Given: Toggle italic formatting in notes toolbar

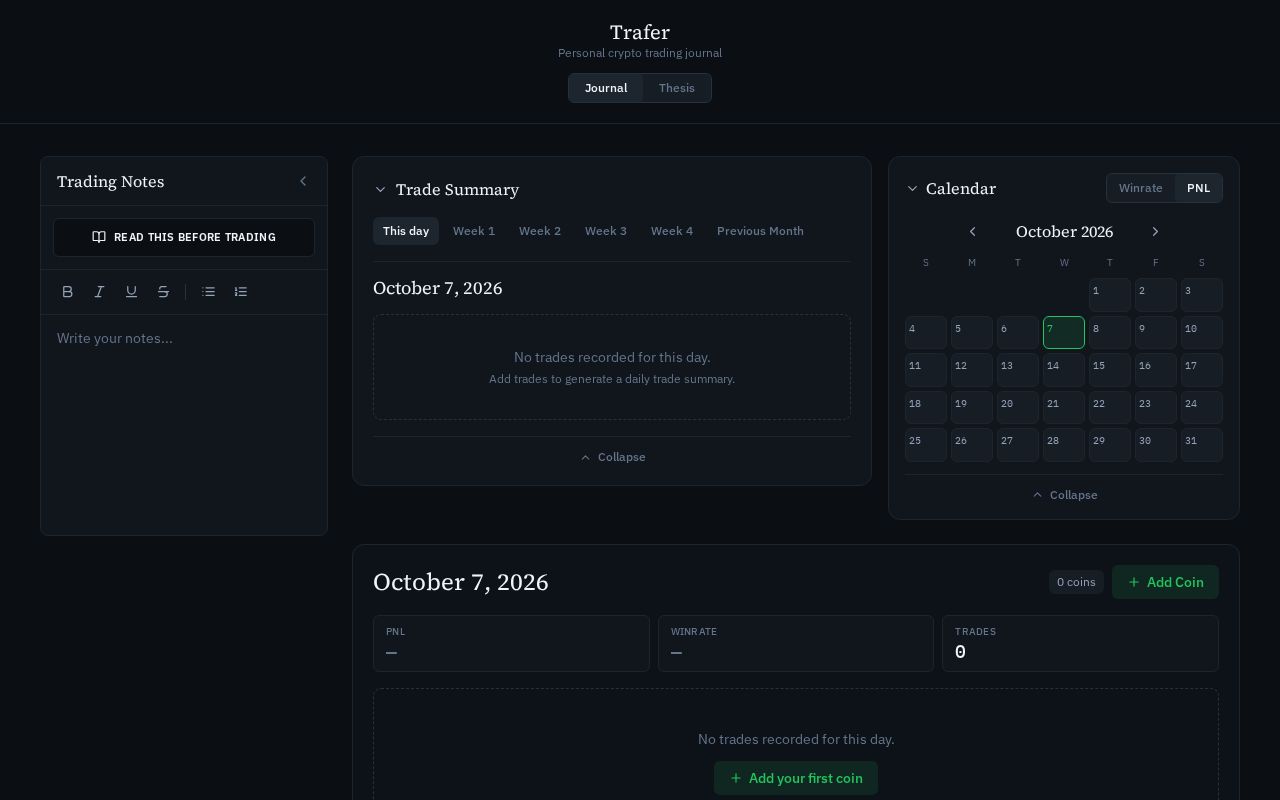Looking at the screenshot, I should [x=100, y=292].
